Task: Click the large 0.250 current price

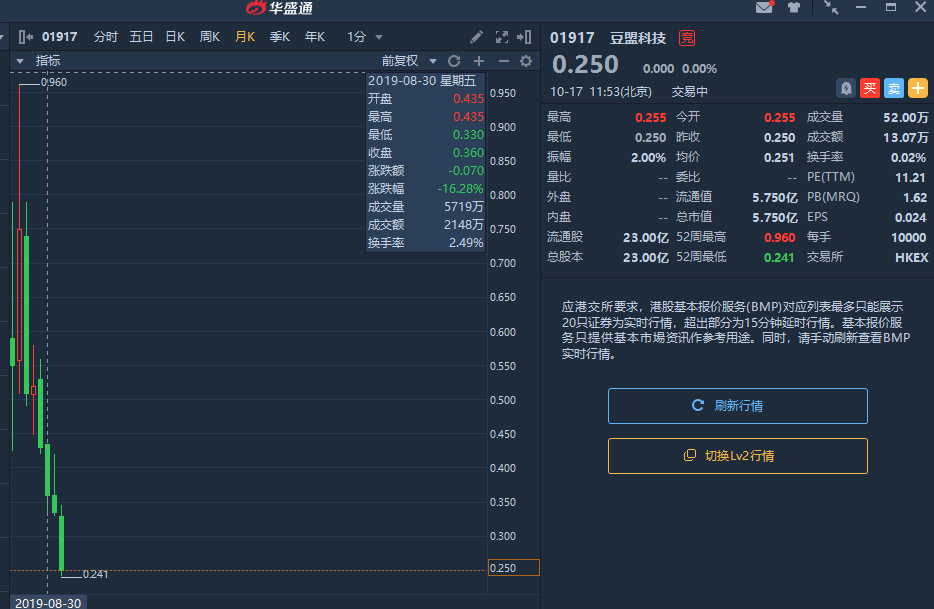Action: coord(586,64)
